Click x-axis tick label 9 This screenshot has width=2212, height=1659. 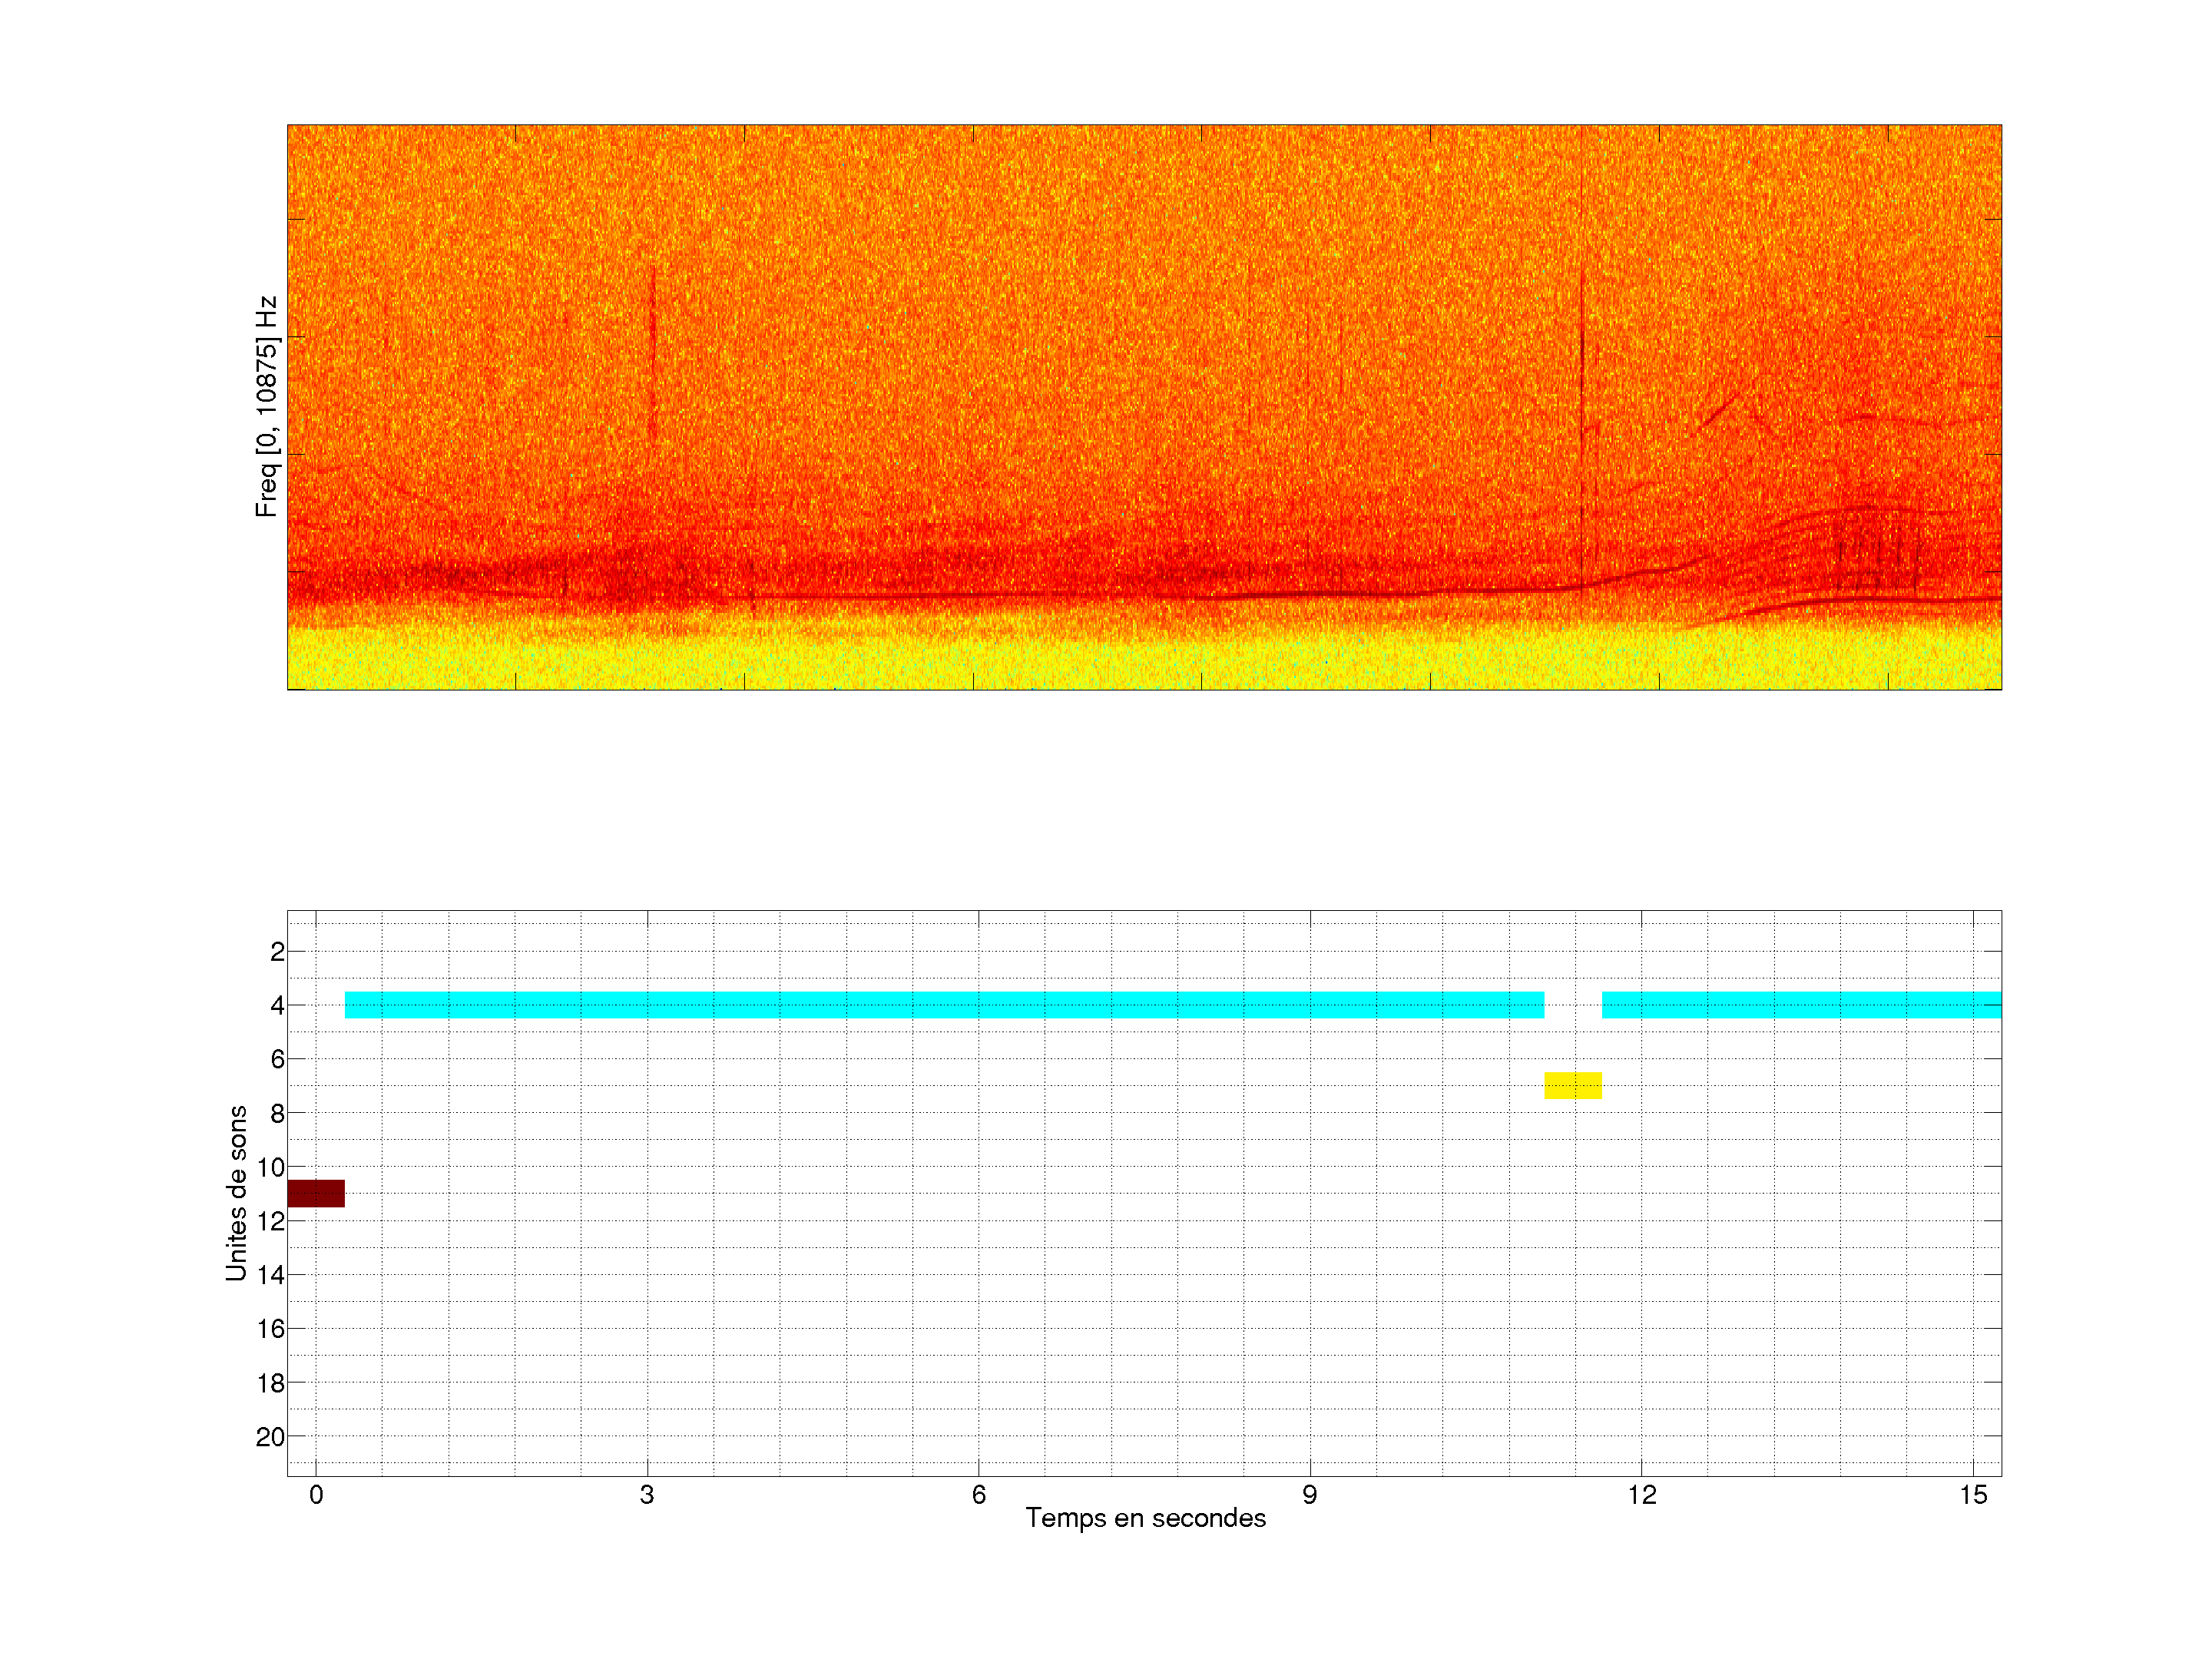point(1309,1495)
